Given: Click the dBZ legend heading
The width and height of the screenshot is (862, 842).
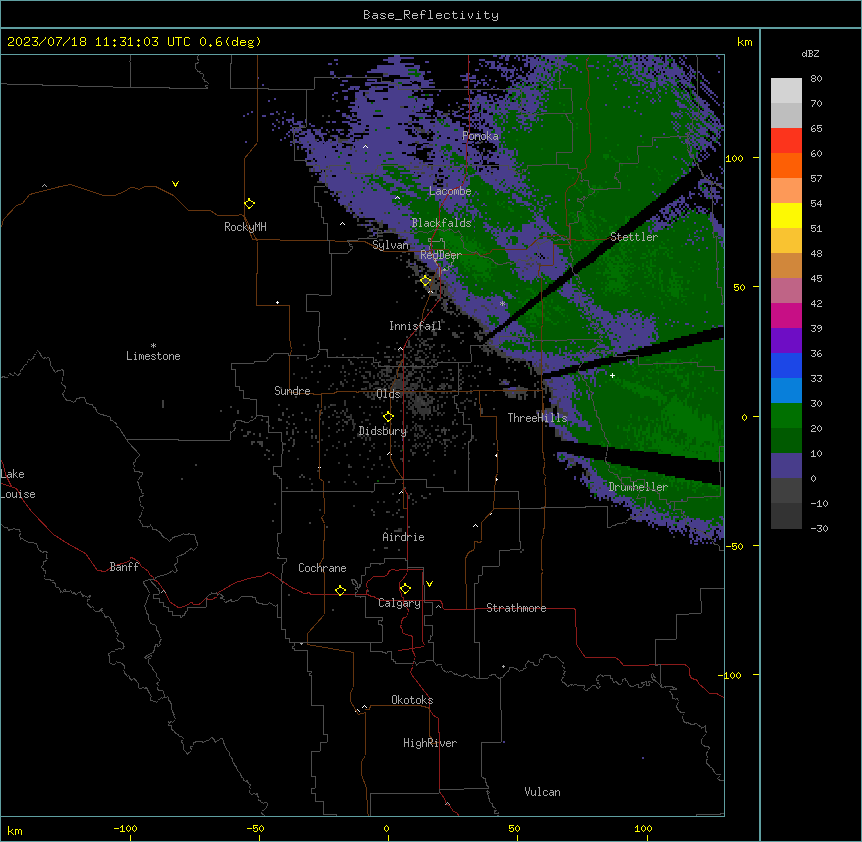Looking at the screenshot, I should (810, 54).
